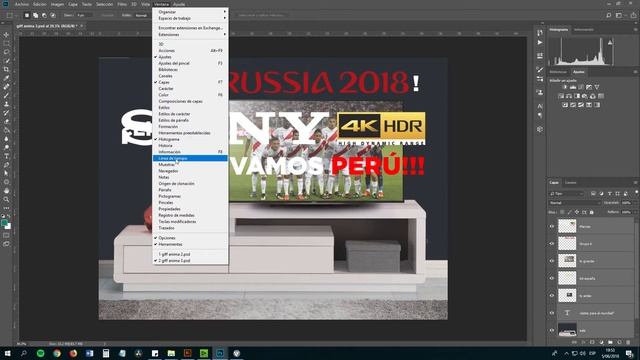Viewport: 640px width, 360px height.
Task: Uncheck Ajustes panel in Ventana menu
Action: (x=190, y=57)
